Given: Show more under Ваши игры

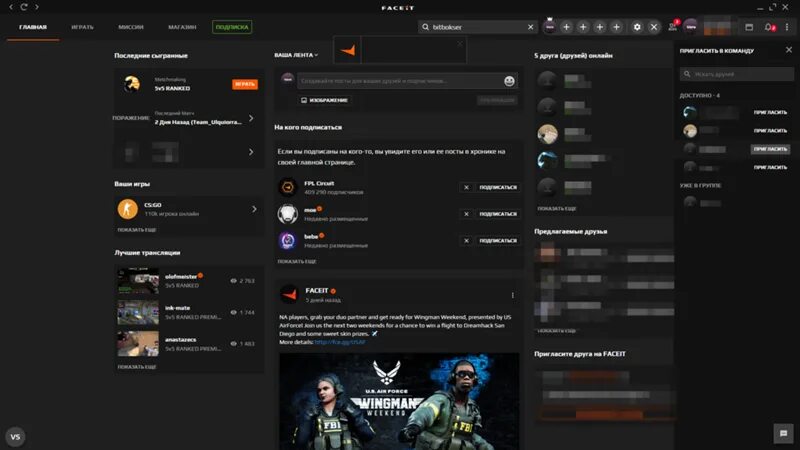Looking at the screenshot, I should point(137,230).
